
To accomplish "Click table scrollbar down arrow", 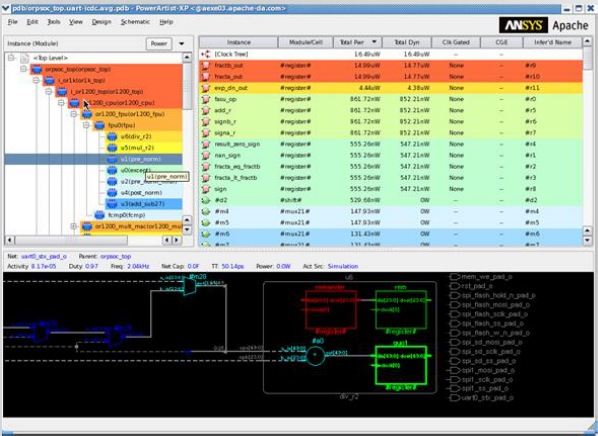I will (587, 240).
